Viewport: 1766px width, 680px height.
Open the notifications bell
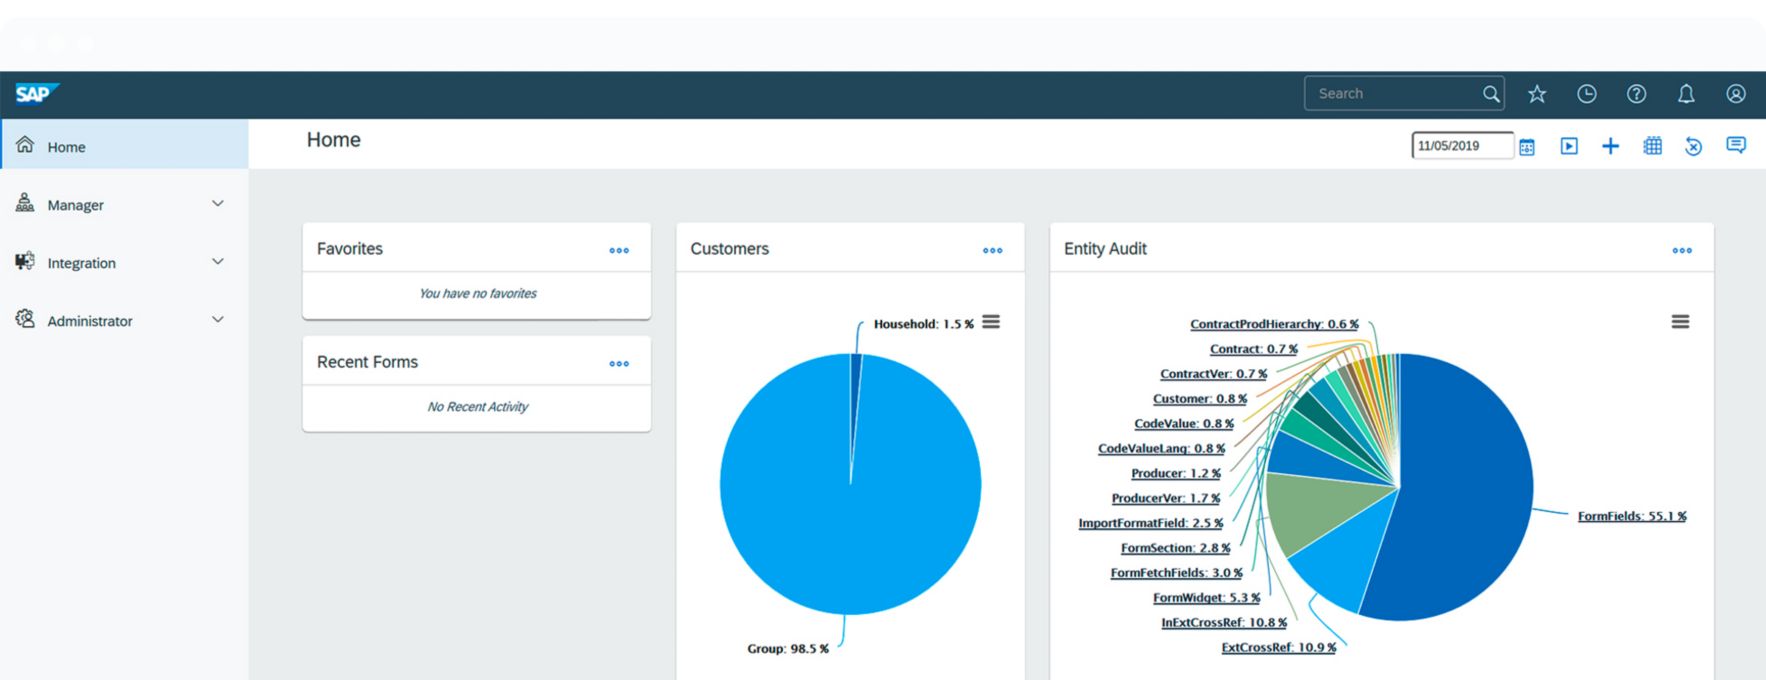1686,94
